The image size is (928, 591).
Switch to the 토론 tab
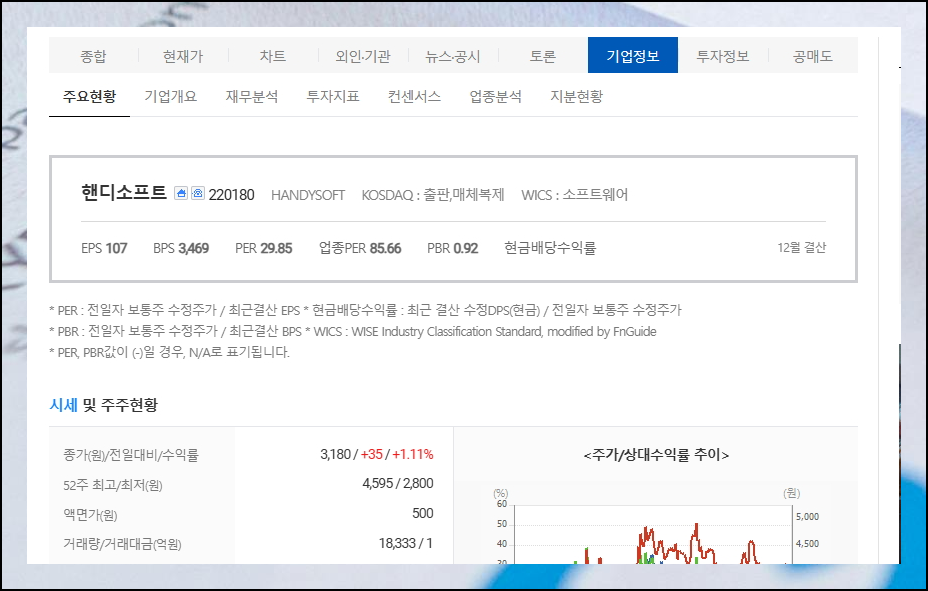click(x=543, y=56)
